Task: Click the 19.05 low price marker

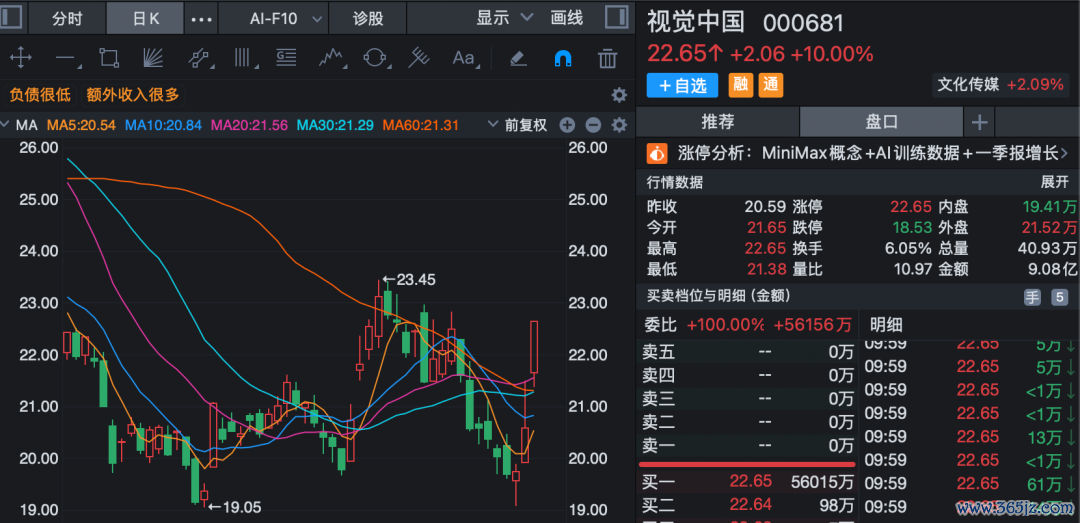Action: pos(235,507)
